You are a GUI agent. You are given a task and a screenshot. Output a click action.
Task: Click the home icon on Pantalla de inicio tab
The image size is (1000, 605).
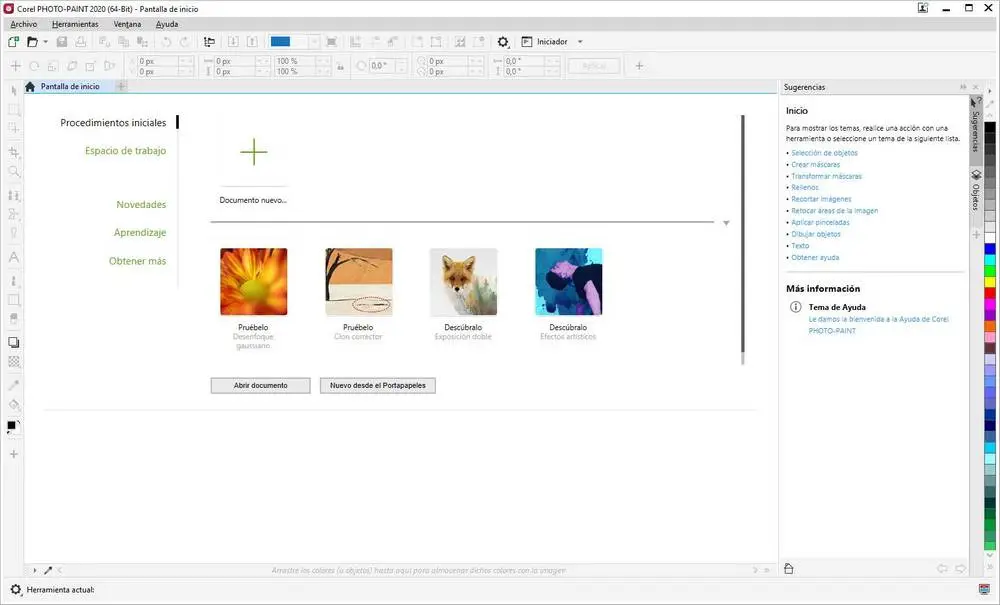(x=30, y=87)
